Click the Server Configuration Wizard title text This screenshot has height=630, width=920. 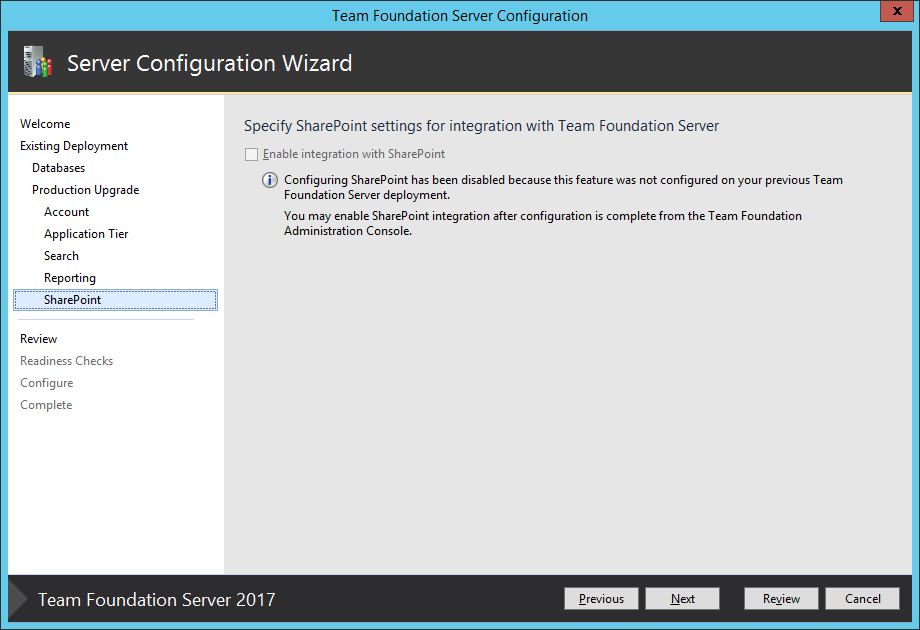pyautogui.click(x=209, y=63)
